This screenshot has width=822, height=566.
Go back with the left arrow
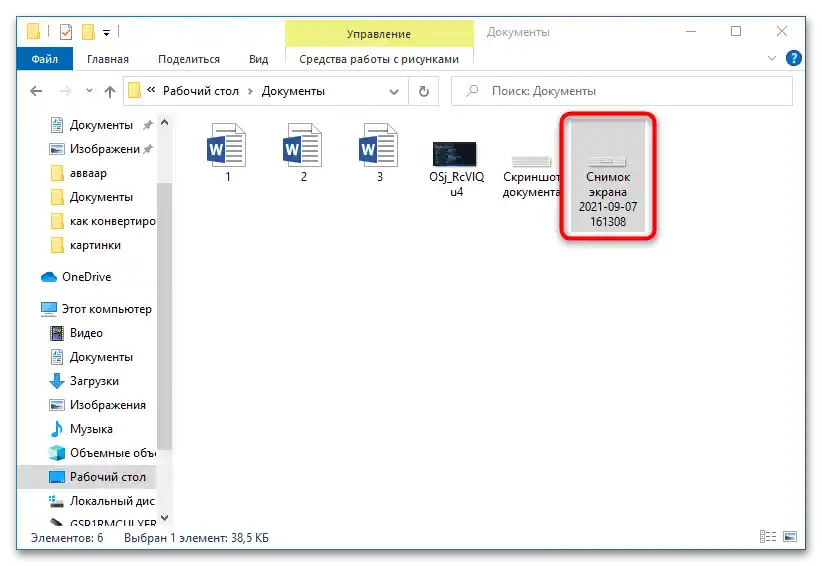pyautogui.click(x=36, y=91)
